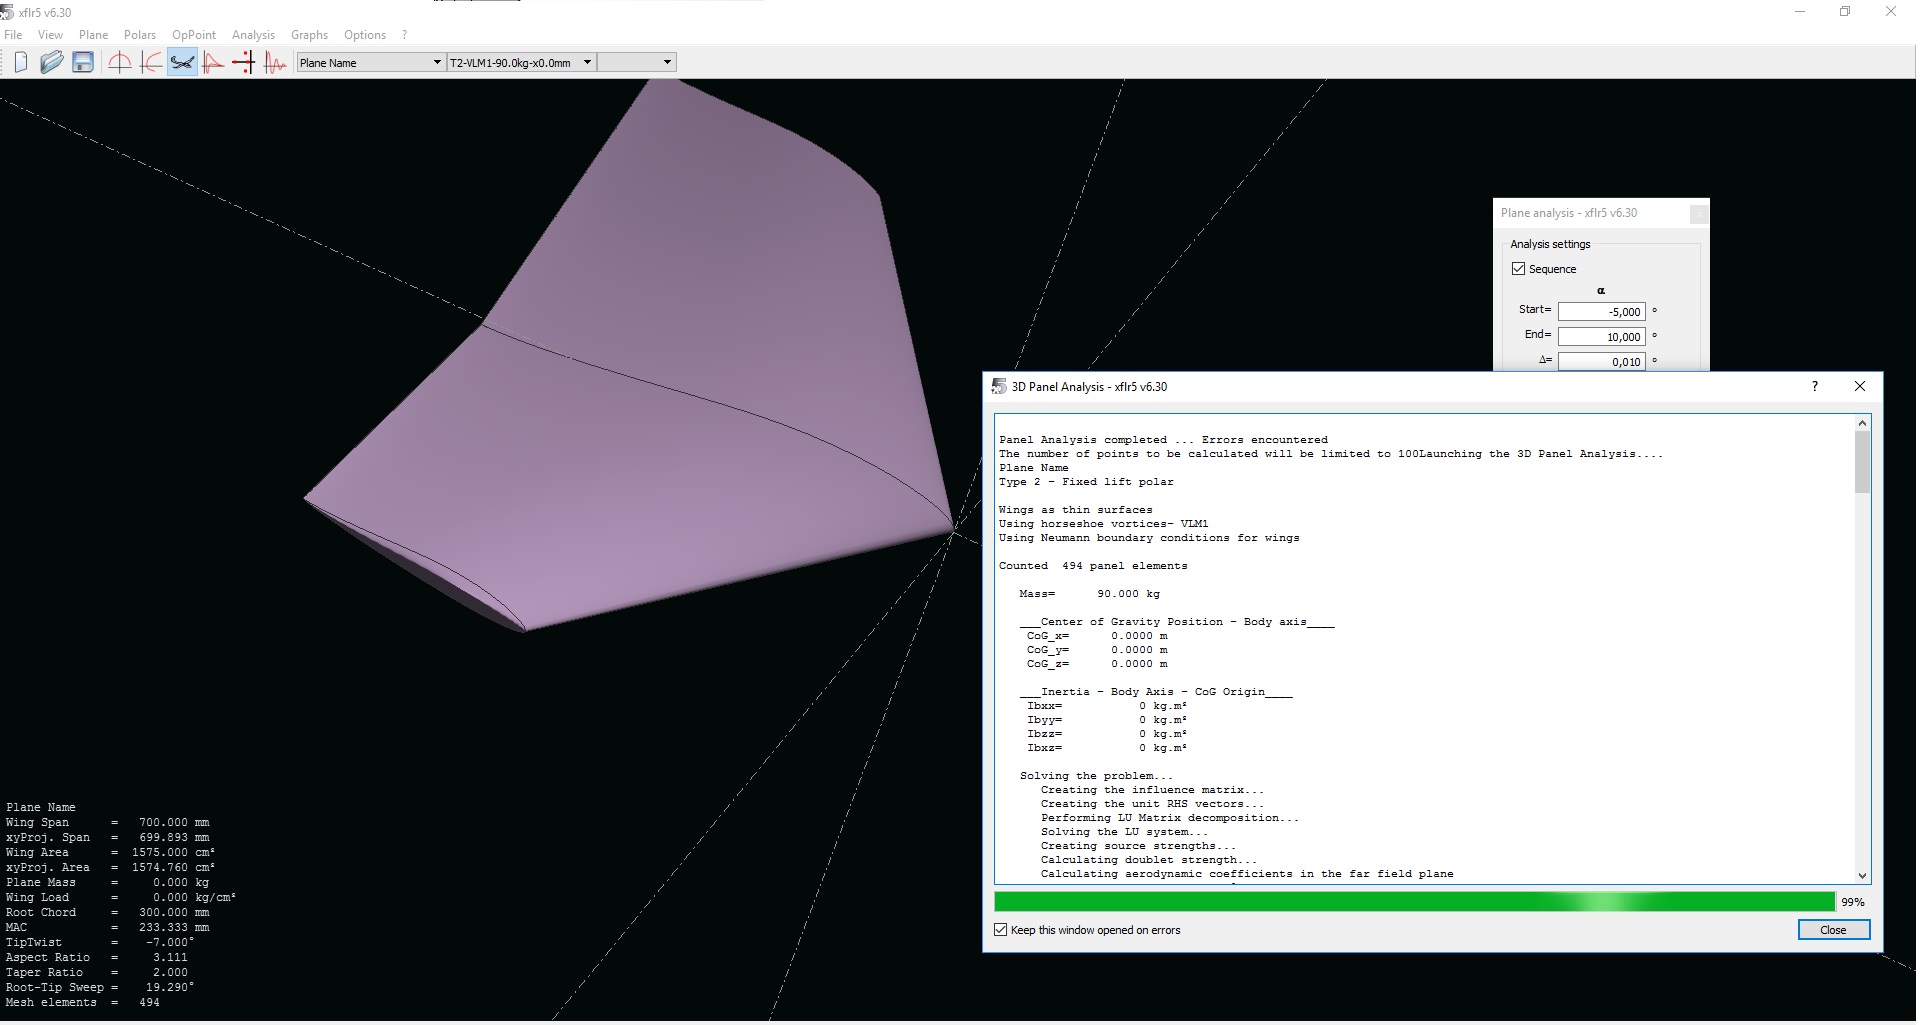Click the alpha Start= input field
The height and width of the screenshot is (1025, 1920).
pos(1601,312)
